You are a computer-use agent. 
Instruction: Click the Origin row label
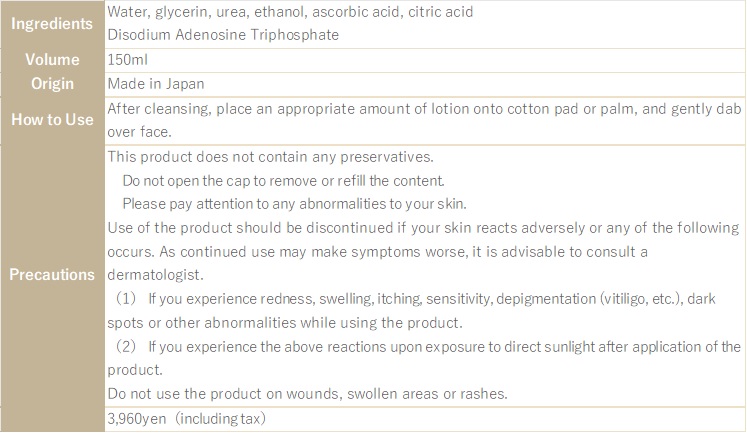click(52, 83)
